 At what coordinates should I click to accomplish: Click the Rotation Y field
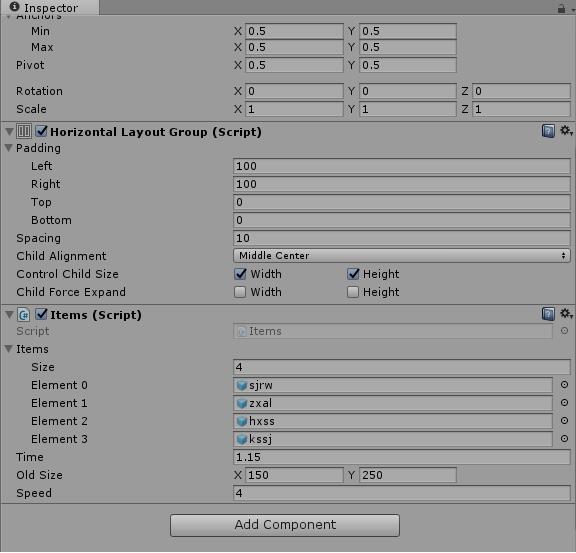point(408,91)
